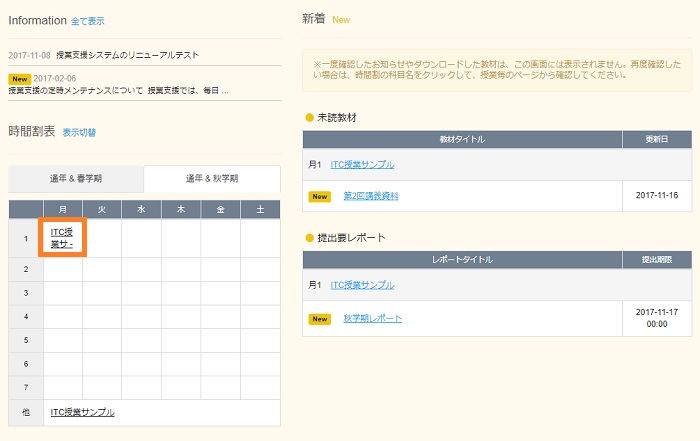
Task: Click the yellow bullet beside 未読教材
Action: click(x=309, y=118)
